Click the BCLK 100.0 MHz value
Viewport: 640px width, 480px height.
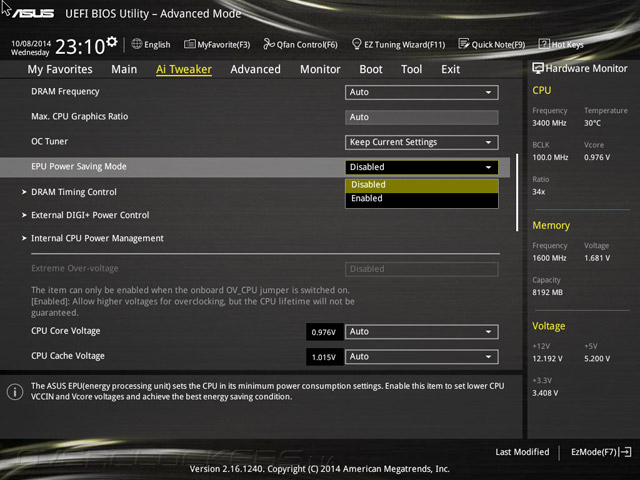point(550,158)
